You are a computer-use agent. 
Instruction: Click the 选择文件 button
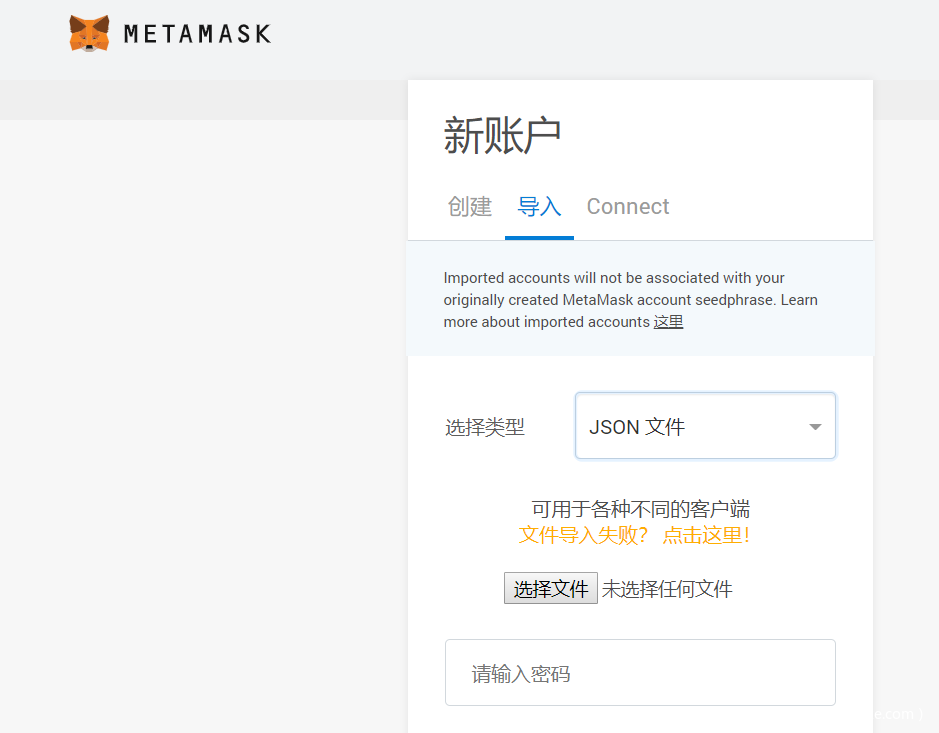pyautogui.click(x=550, y=589)
